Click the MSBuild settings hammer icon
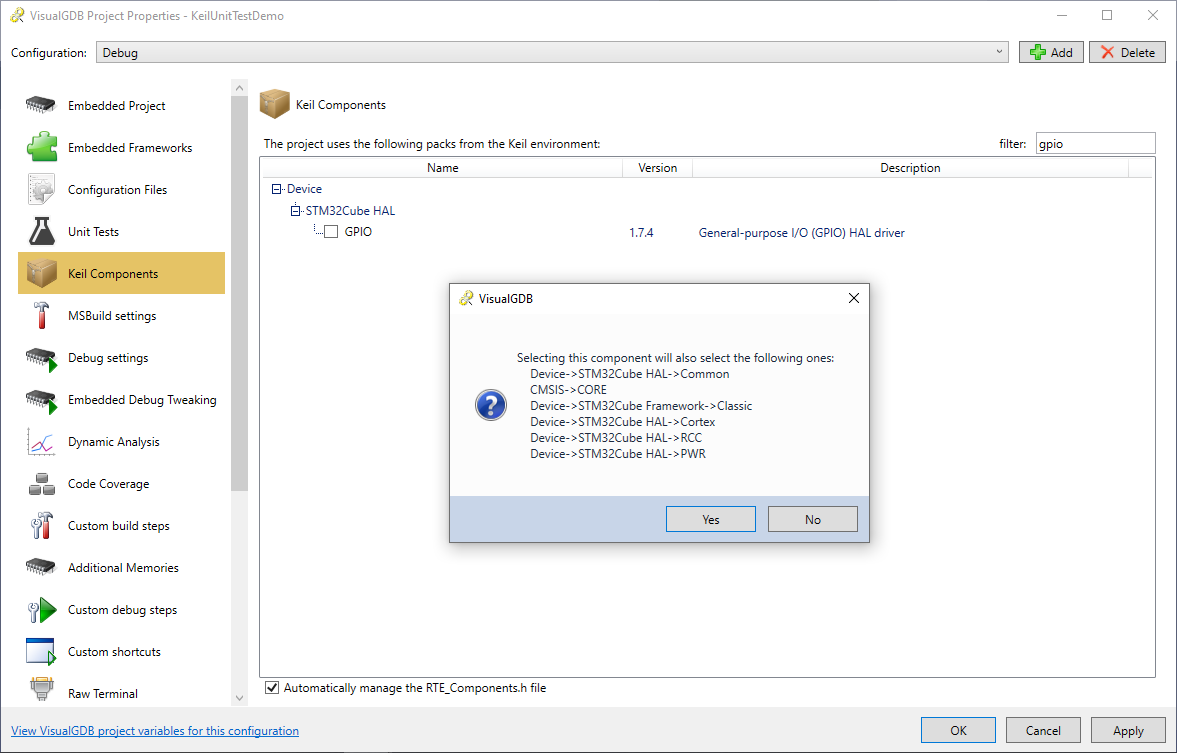The image size is (1177, 753). click(x=41, y=315)
